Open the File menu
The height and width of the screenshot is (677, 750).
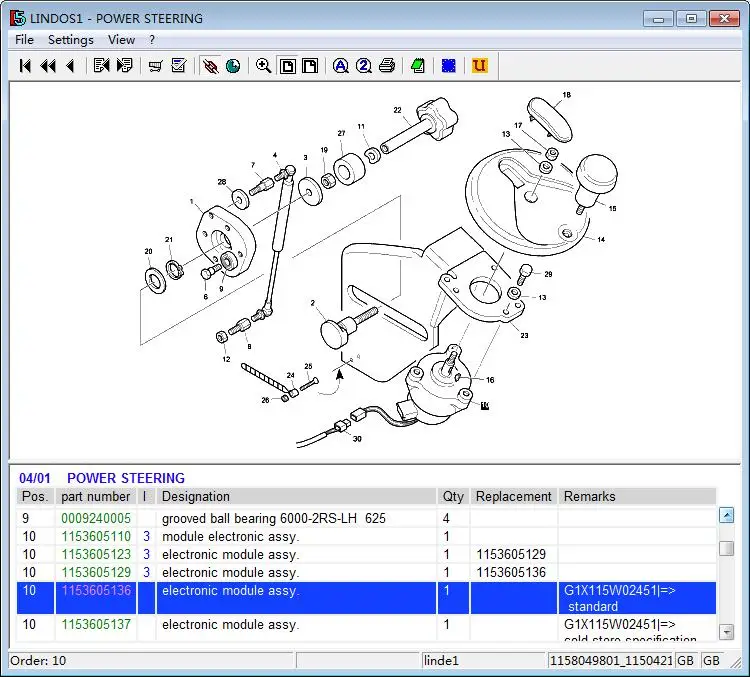(x=25, y=40)
